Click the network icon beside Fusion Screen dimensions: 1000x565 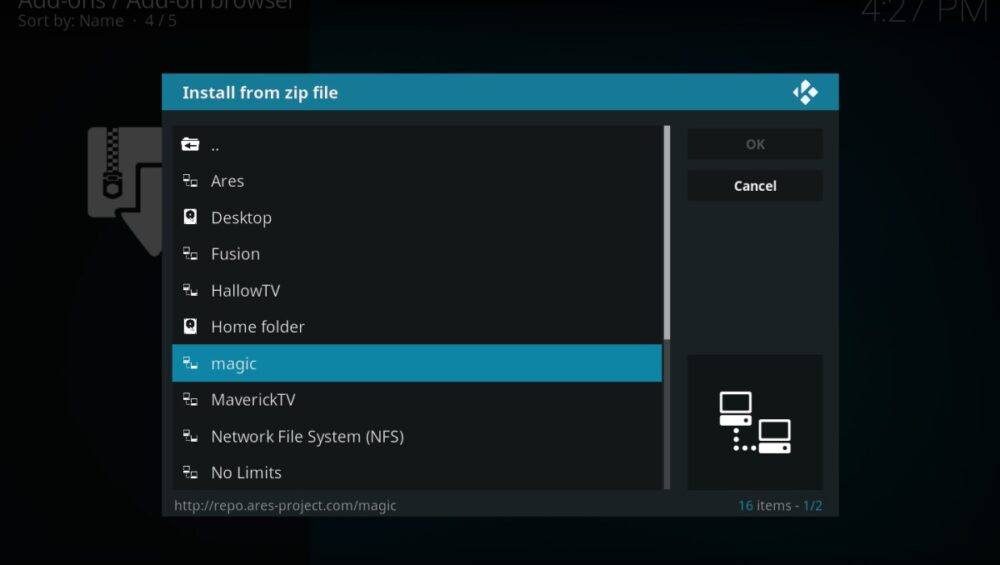190,254
